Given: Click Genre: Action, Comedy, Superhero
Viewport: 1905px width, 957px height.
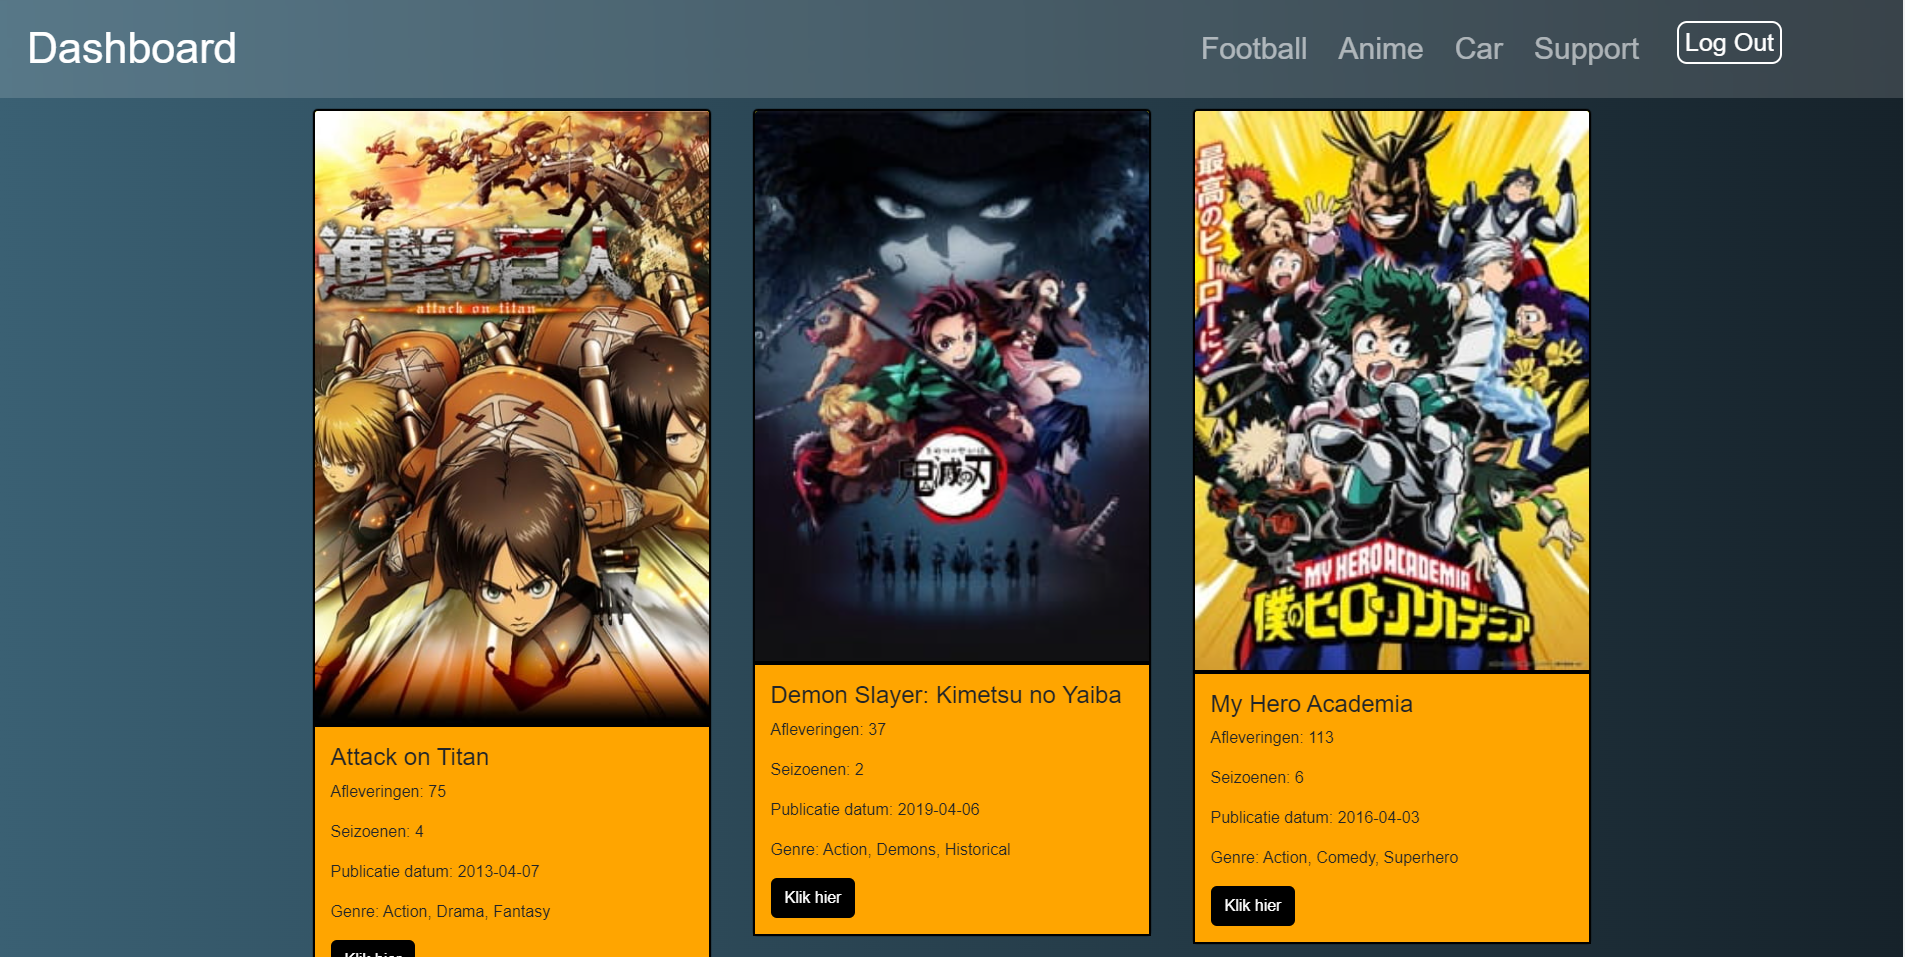Looking at the screenshot, I should click(1335, 857).
